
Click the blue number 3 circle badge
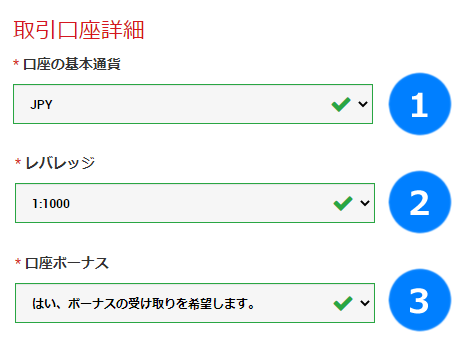pos(420,300)
